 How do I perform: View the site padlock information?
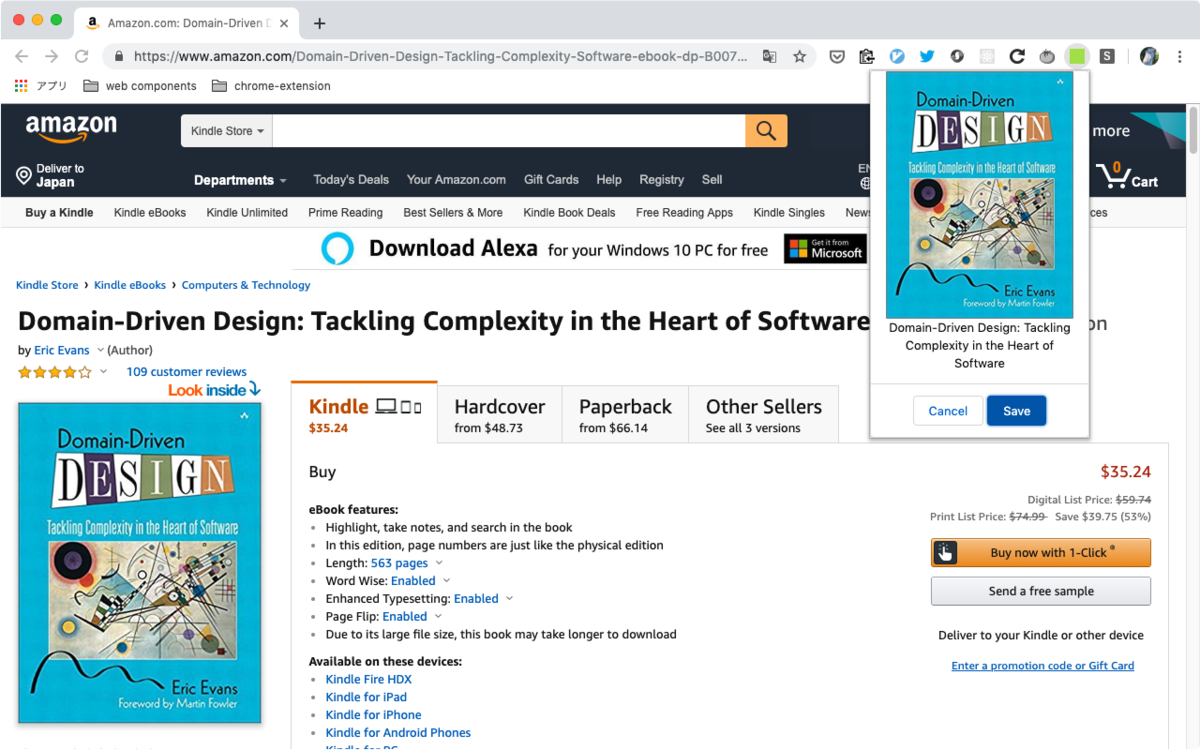(x=119, y=57)
